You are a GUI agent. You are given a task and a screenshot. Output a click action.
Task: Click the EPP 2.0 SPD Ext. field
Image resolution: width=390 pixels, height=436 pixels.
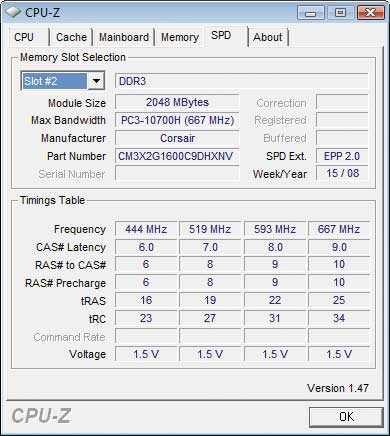tap(342, 156)
